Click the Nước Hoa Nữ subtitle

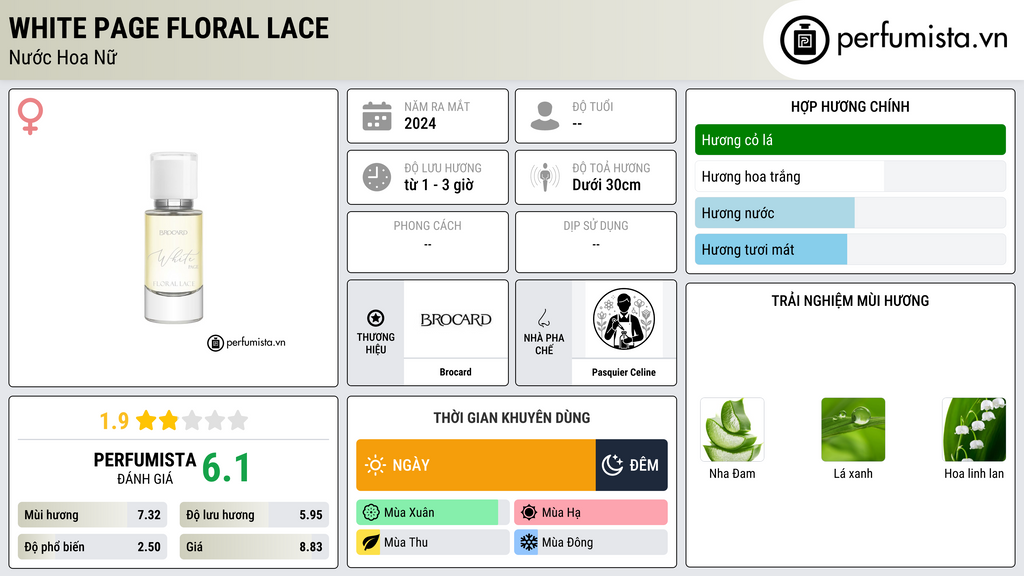click(x=63, y=58)
